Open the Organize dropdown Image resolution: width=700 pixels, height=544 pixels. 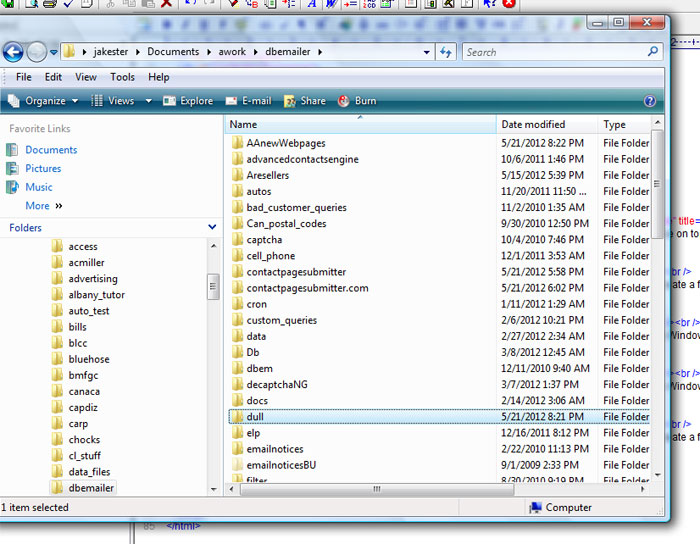click(43, 101)
